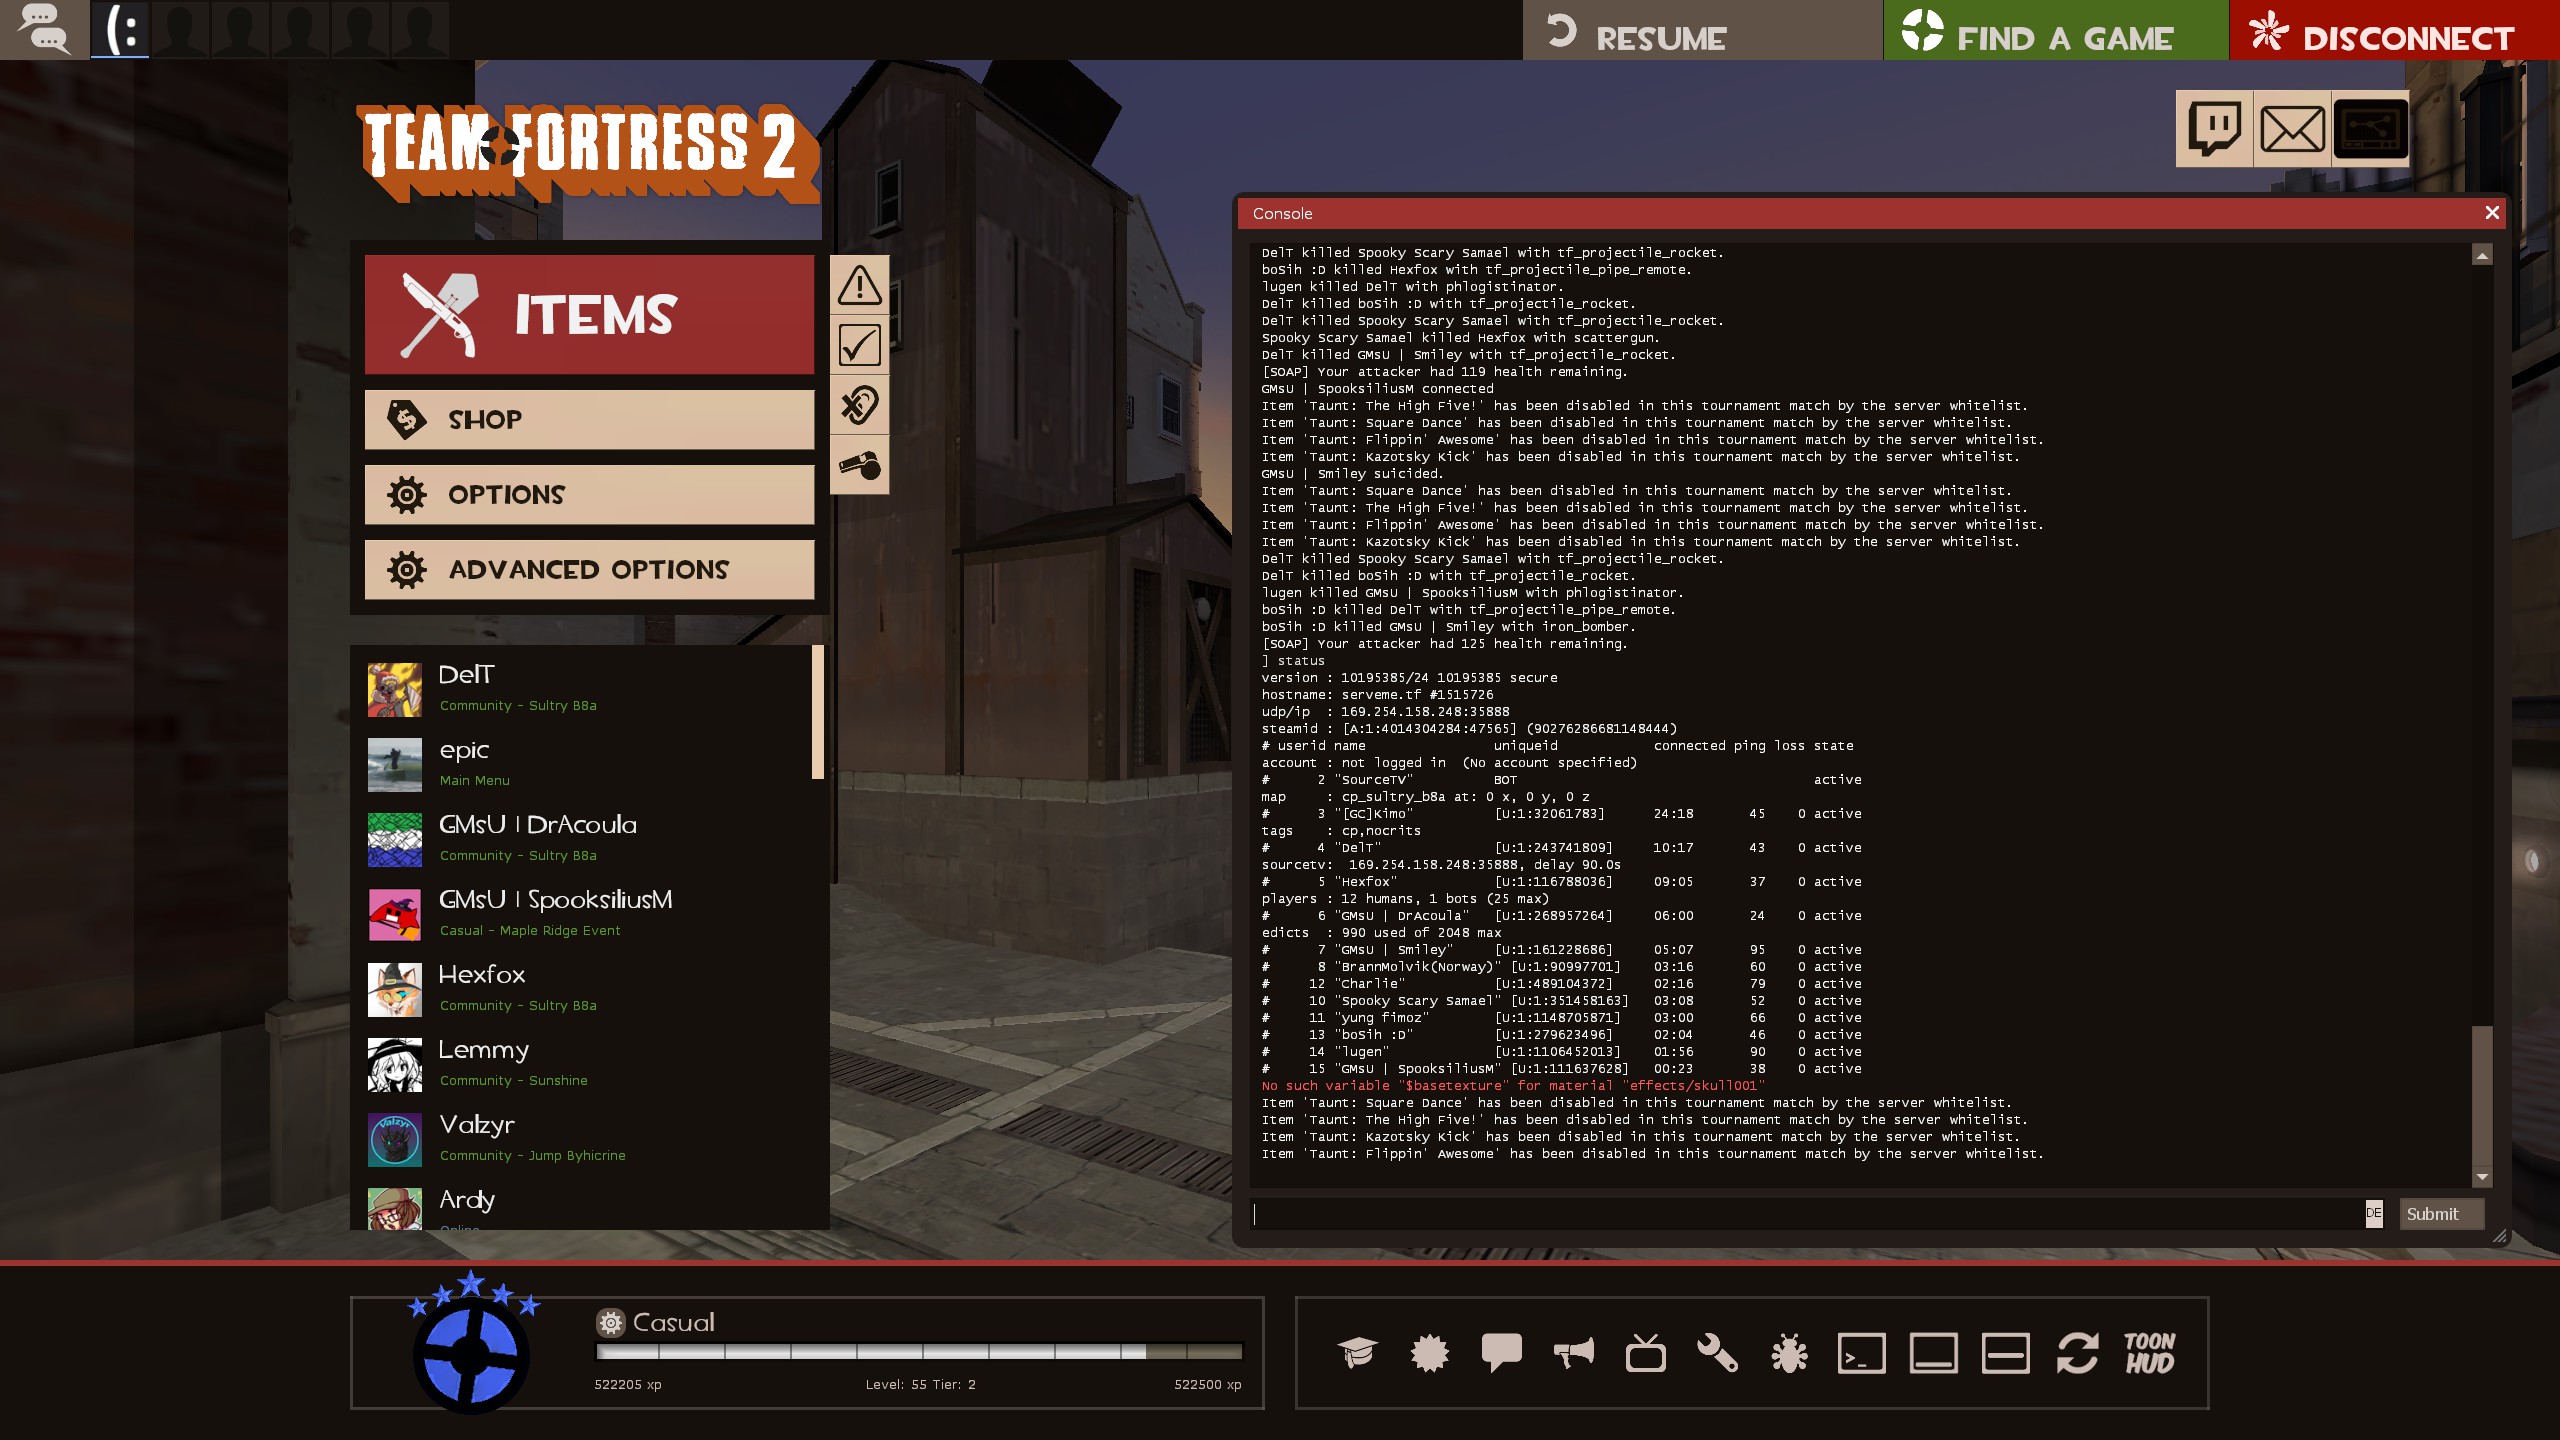Open the ITEMS menu
Image resolution: width=2560 pixels, height=1440 pixels.
[589, 314]
